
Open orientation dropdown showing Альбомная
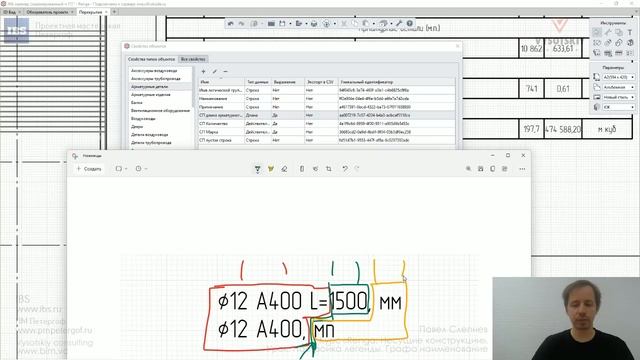point(619,87)
